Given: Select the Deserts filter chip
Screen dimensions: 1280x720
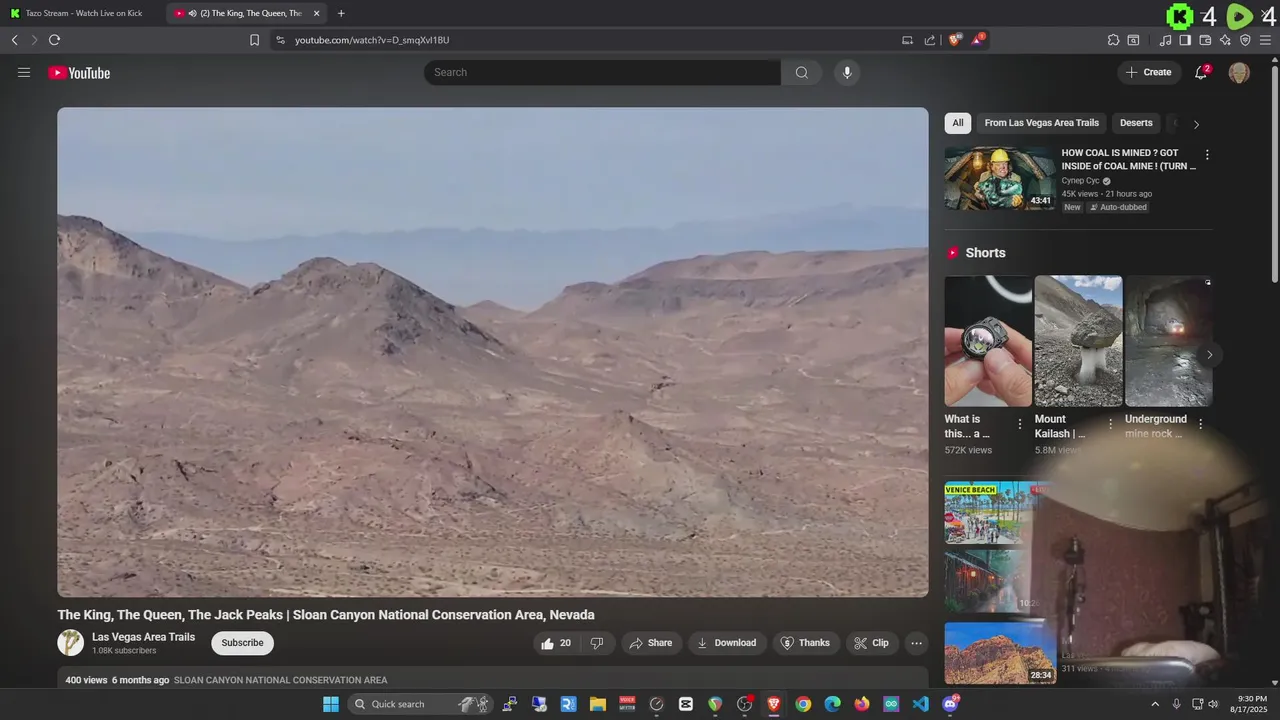Looking at the screenshot, I should [1136, 123].
